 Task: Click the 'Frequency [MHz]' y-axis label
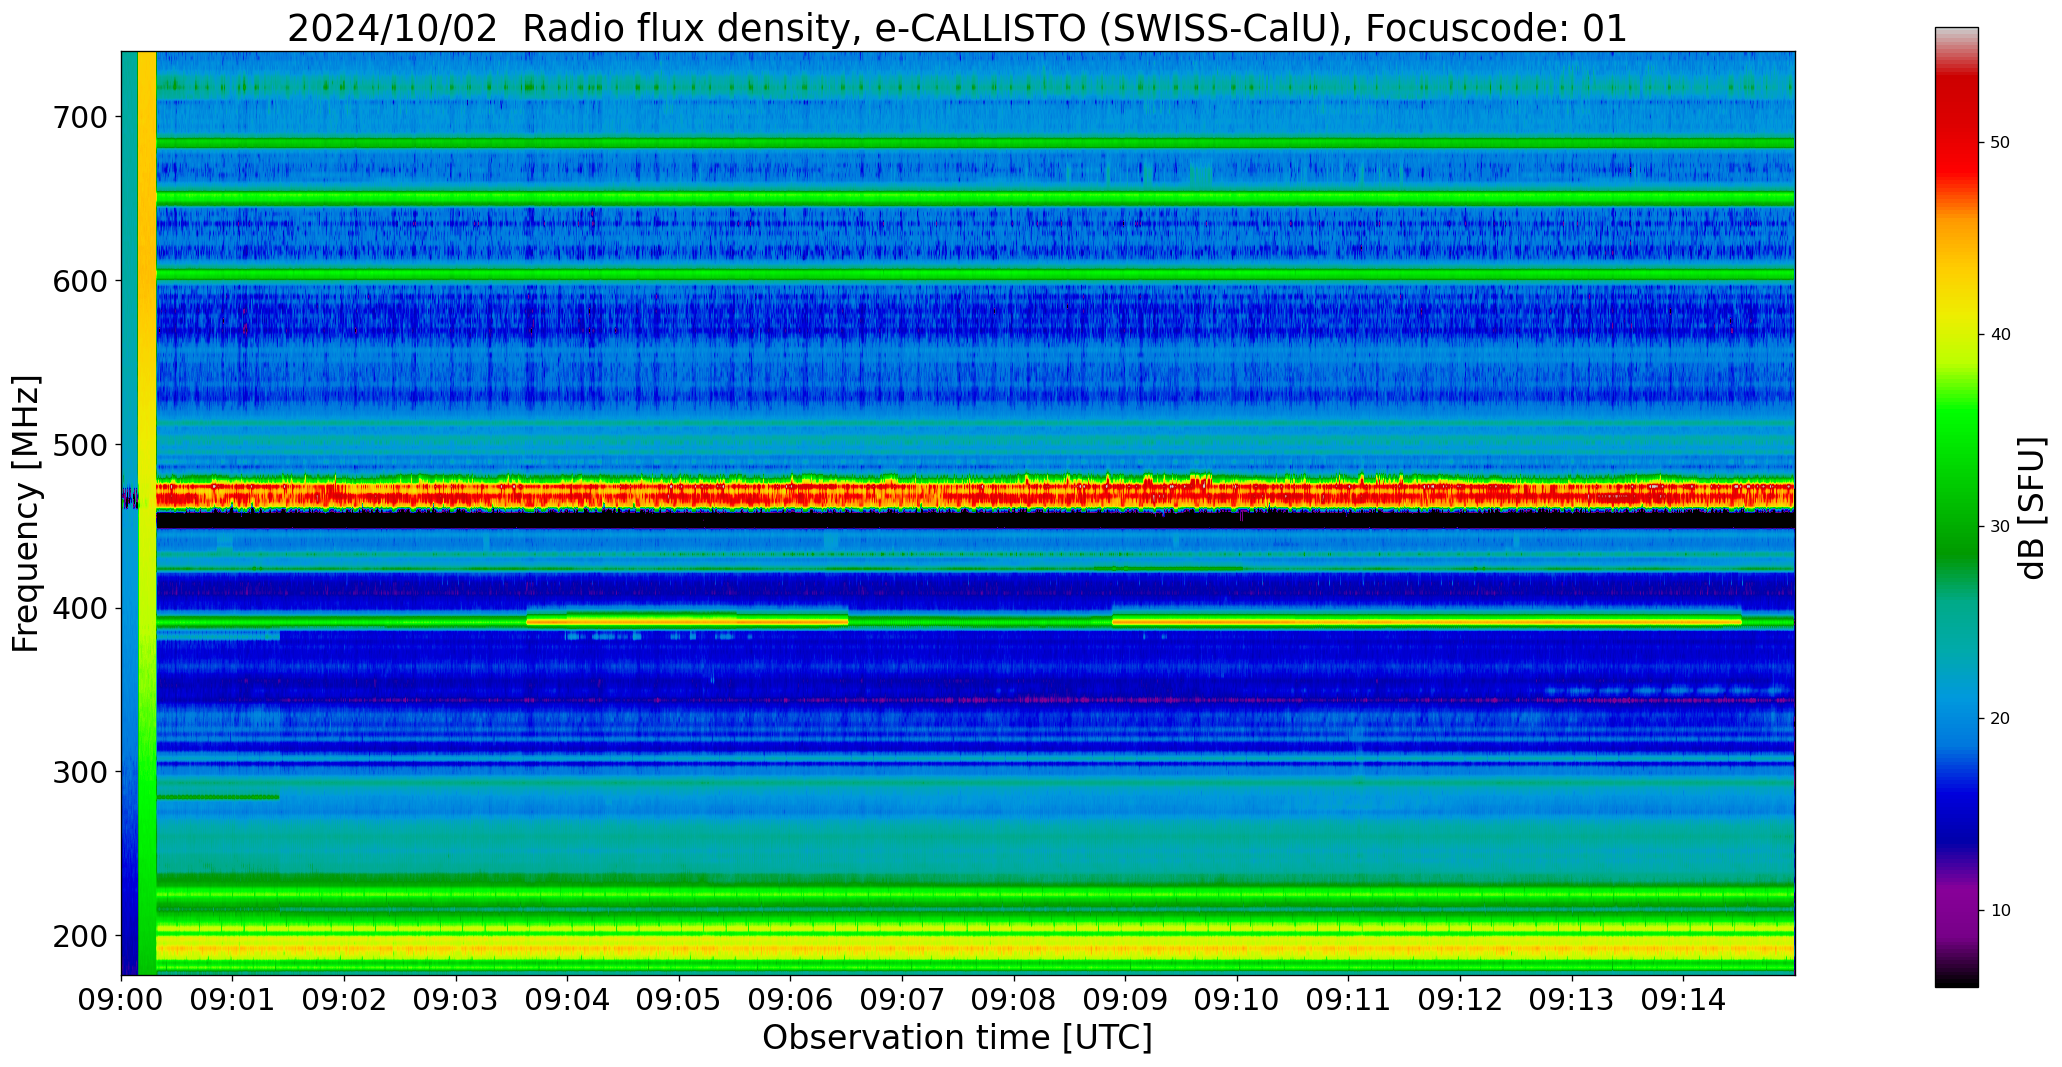tap(27, 514)
